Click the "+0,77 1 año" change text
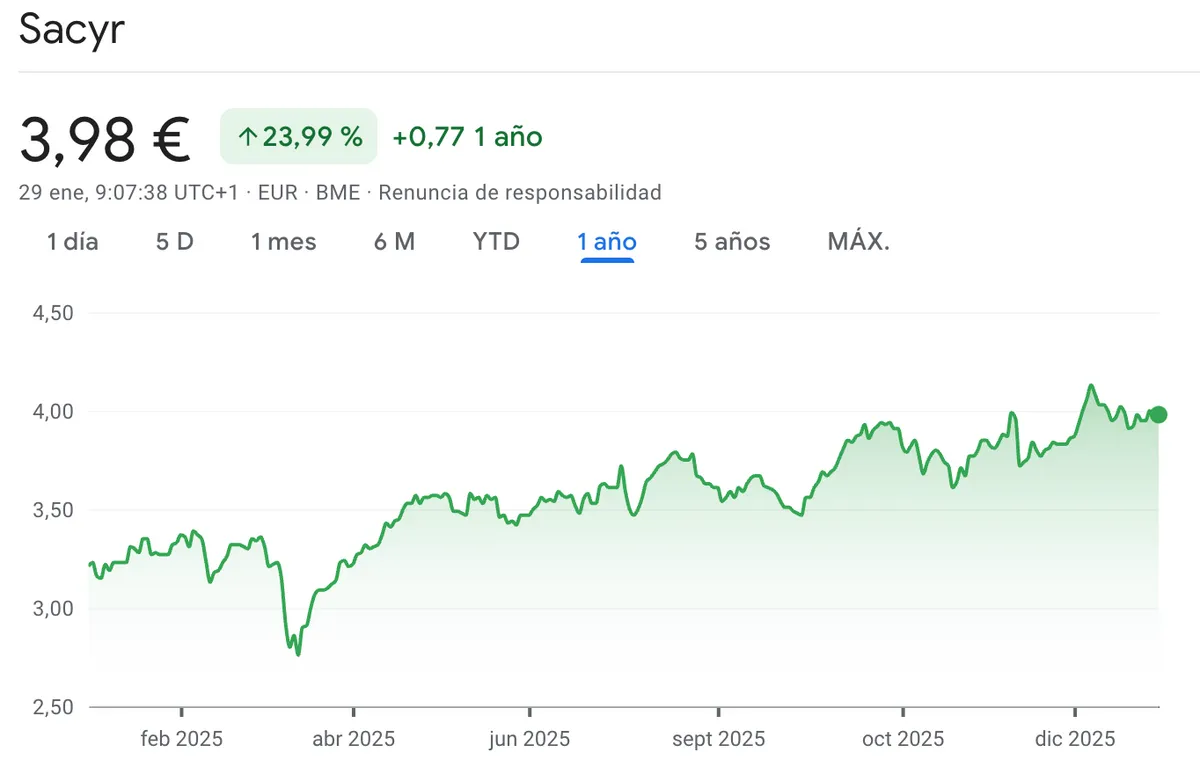This screenshot has height=781, width=1200. pos(467,137)
